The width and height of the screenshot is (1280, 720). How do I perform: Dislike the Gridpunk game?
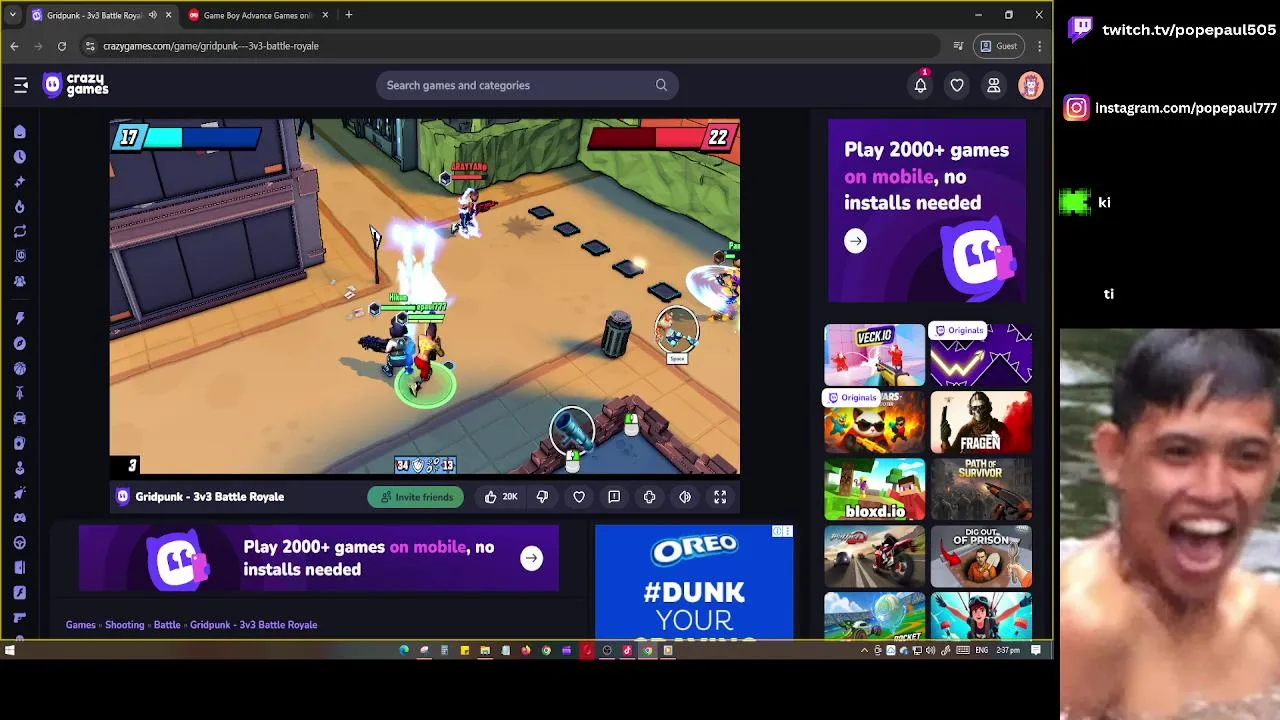click(542, 497)
